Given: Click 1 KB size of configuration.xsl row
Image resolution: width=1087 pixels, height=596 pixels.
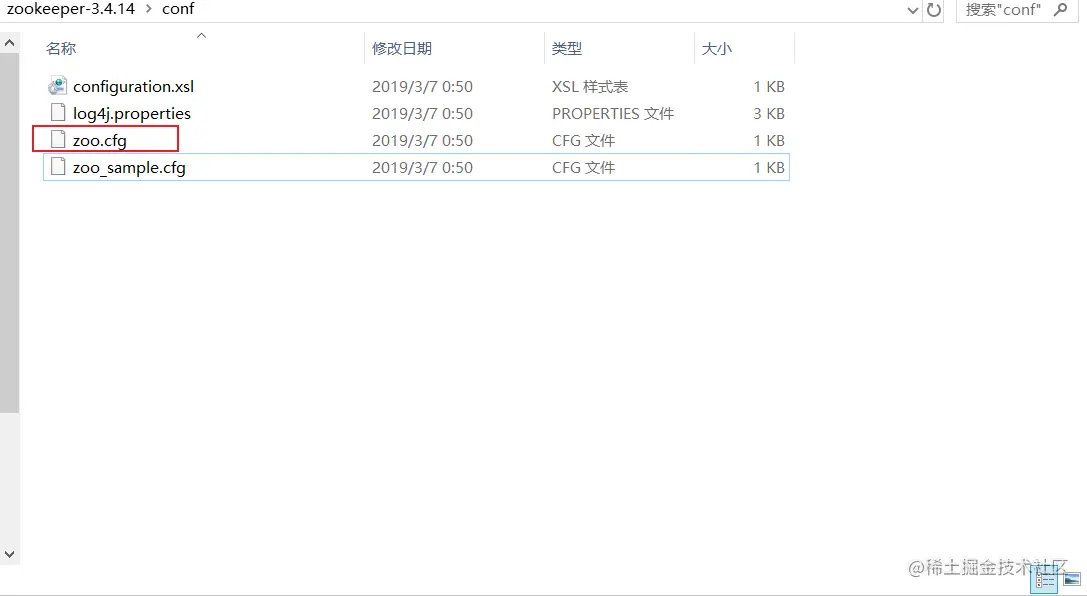Looking at the screenshot, I should tap(769, 87).
